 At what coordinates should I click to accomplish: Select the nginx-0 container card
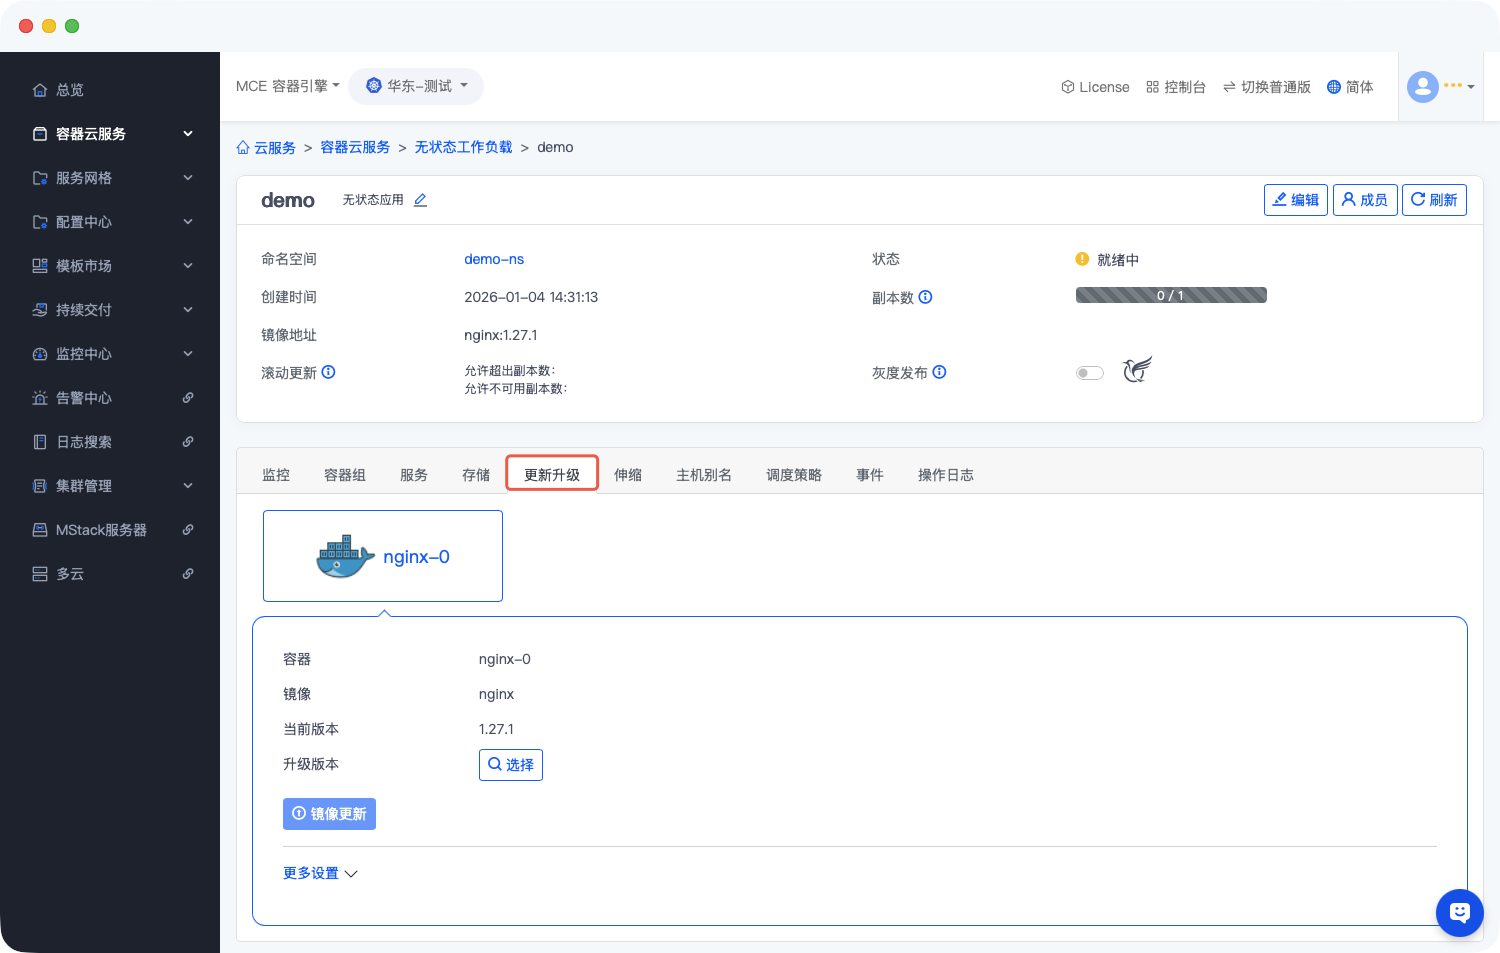(382, 556)
